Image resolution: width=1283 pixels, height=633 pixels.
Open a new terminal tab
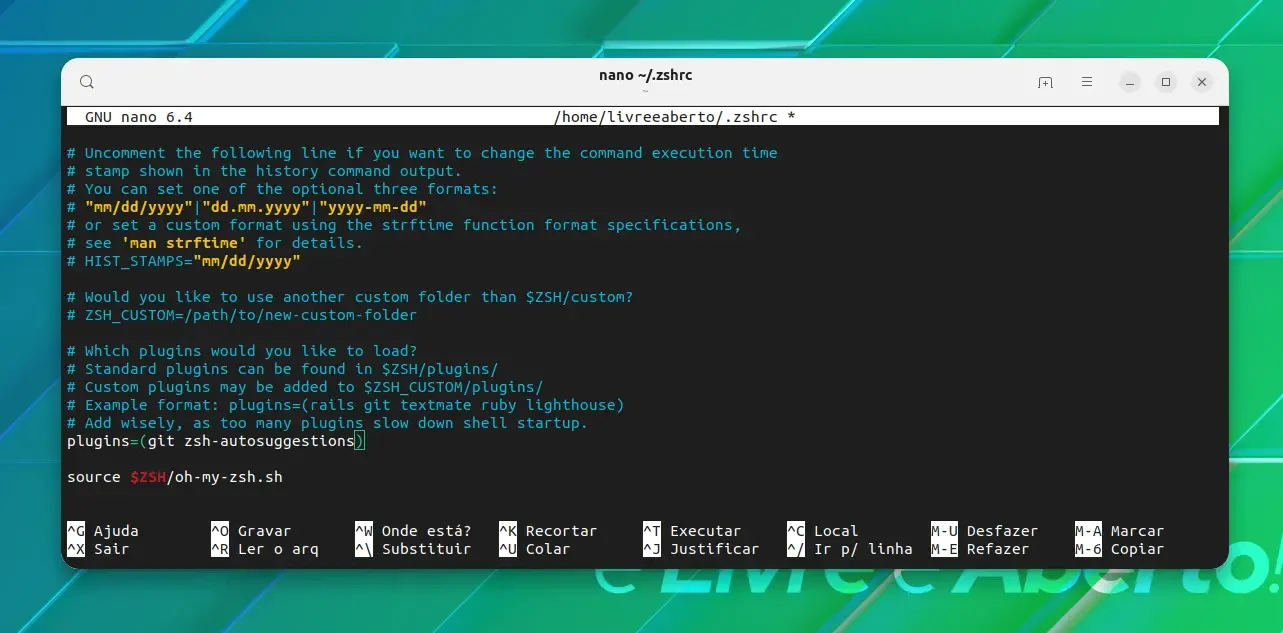[x=1045, y=82]
